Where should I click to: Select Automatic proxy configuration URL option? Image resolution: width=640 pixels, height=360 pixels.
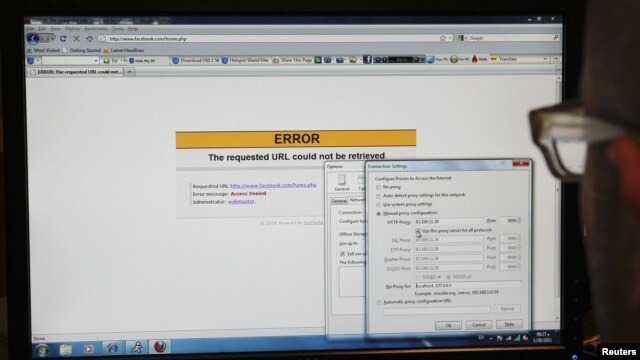(379, 302)
